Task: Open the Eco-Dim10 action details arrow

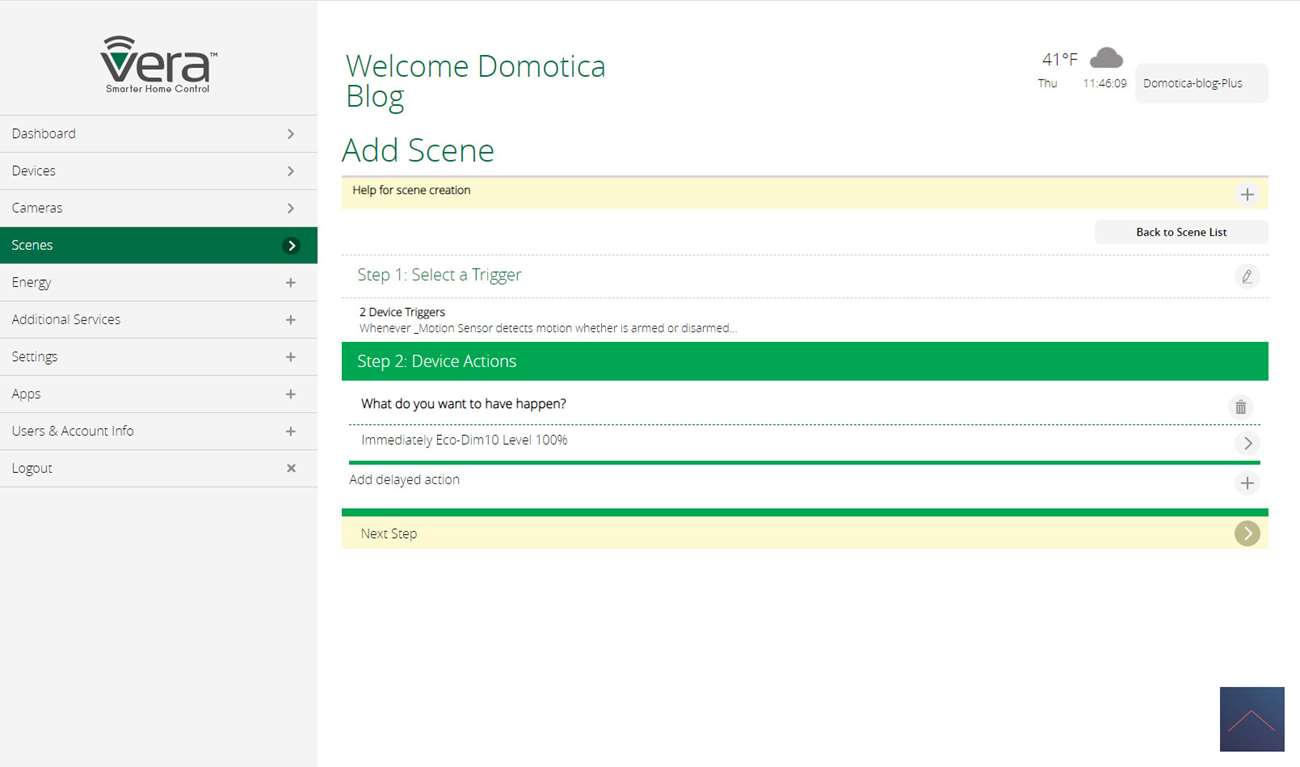Action: coord(1246,443)
